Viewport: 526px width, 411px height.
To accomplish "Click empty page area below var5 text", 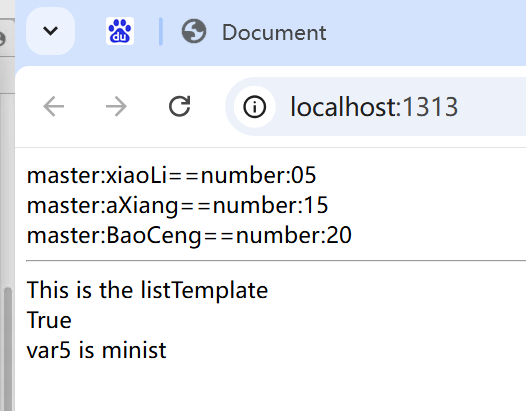I will click(268, 386).
